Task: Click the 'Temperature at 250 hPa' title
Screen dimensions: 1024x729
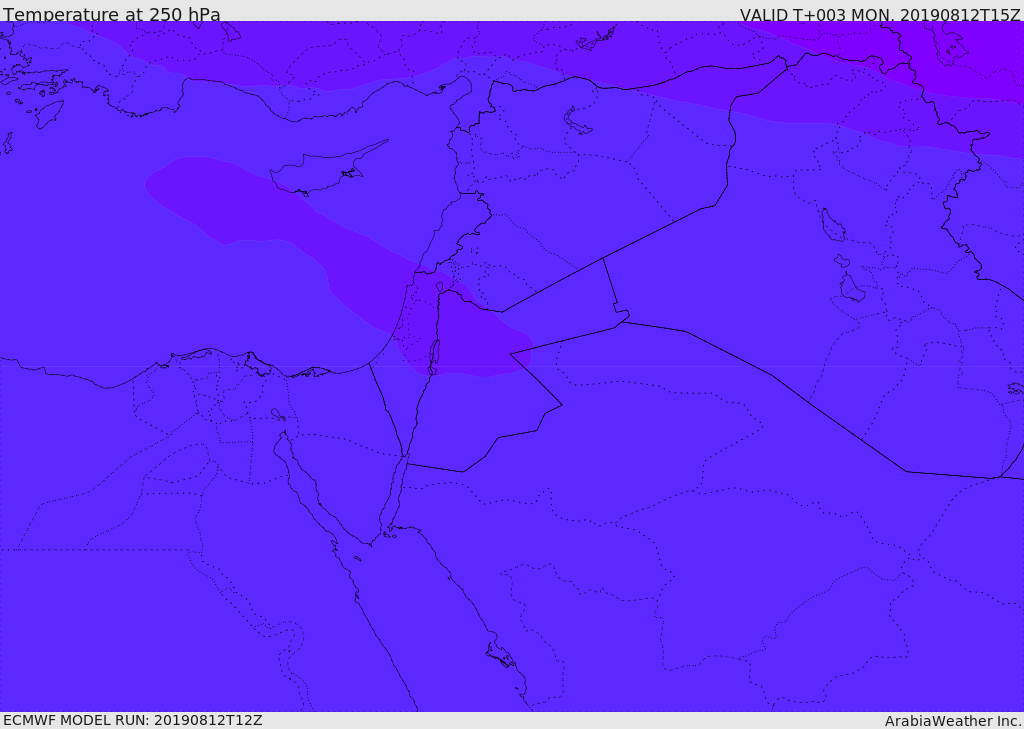Action: pos(112,14)
